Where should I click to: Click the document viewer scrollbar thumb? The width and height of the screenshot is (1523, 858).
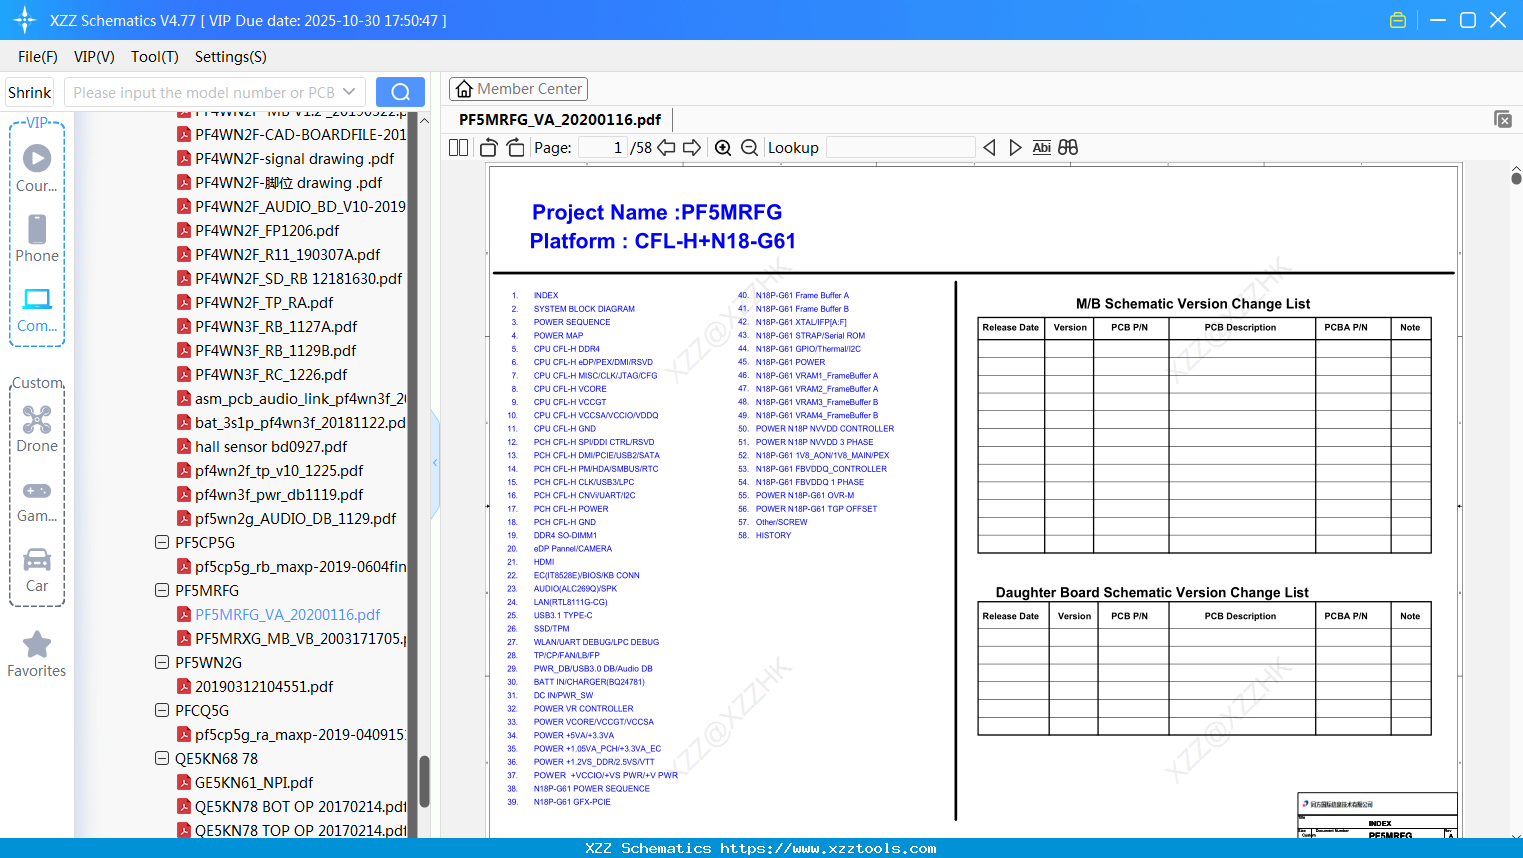1516,178
